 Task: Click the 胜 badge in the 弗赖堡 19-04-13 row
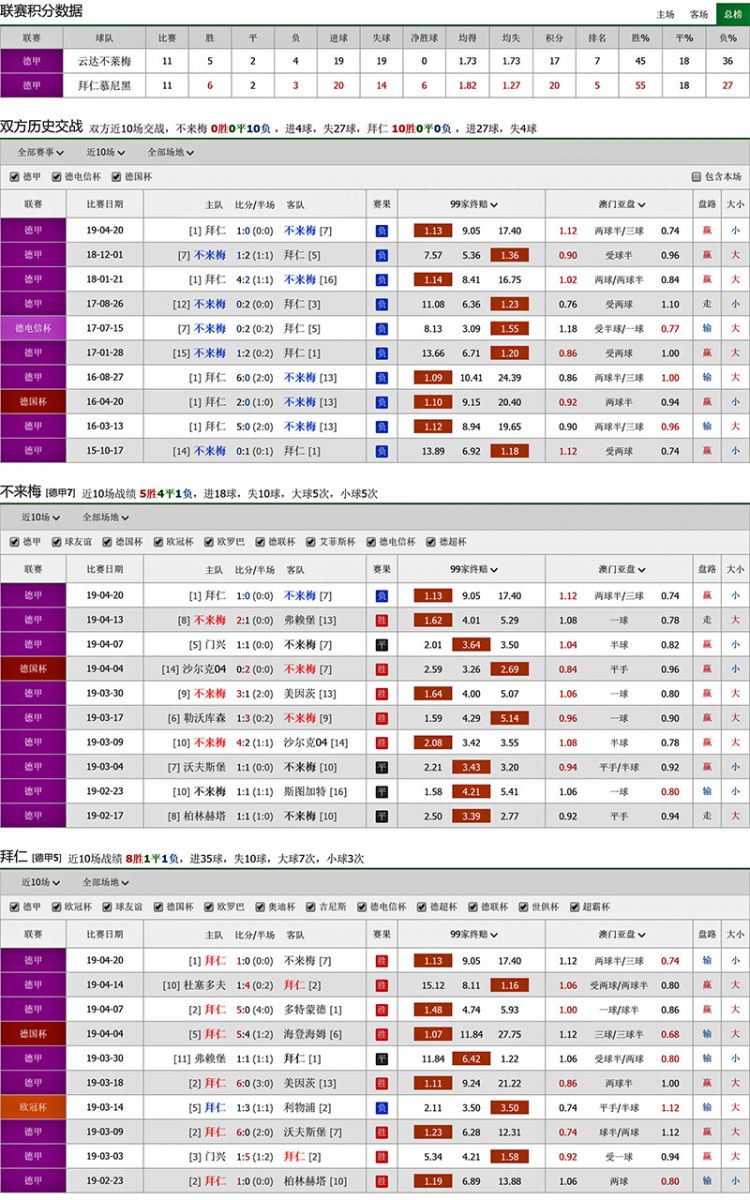pyautogui.click(x=381, y=620)
